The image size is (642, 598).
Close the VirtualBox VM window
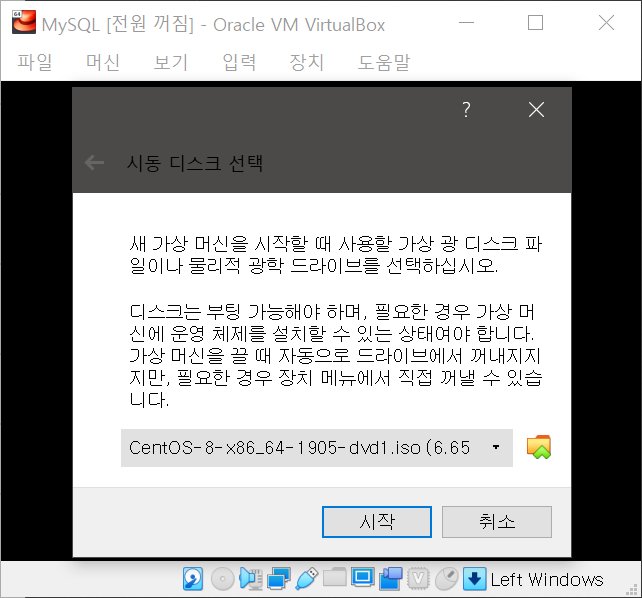tap(606, 23)
